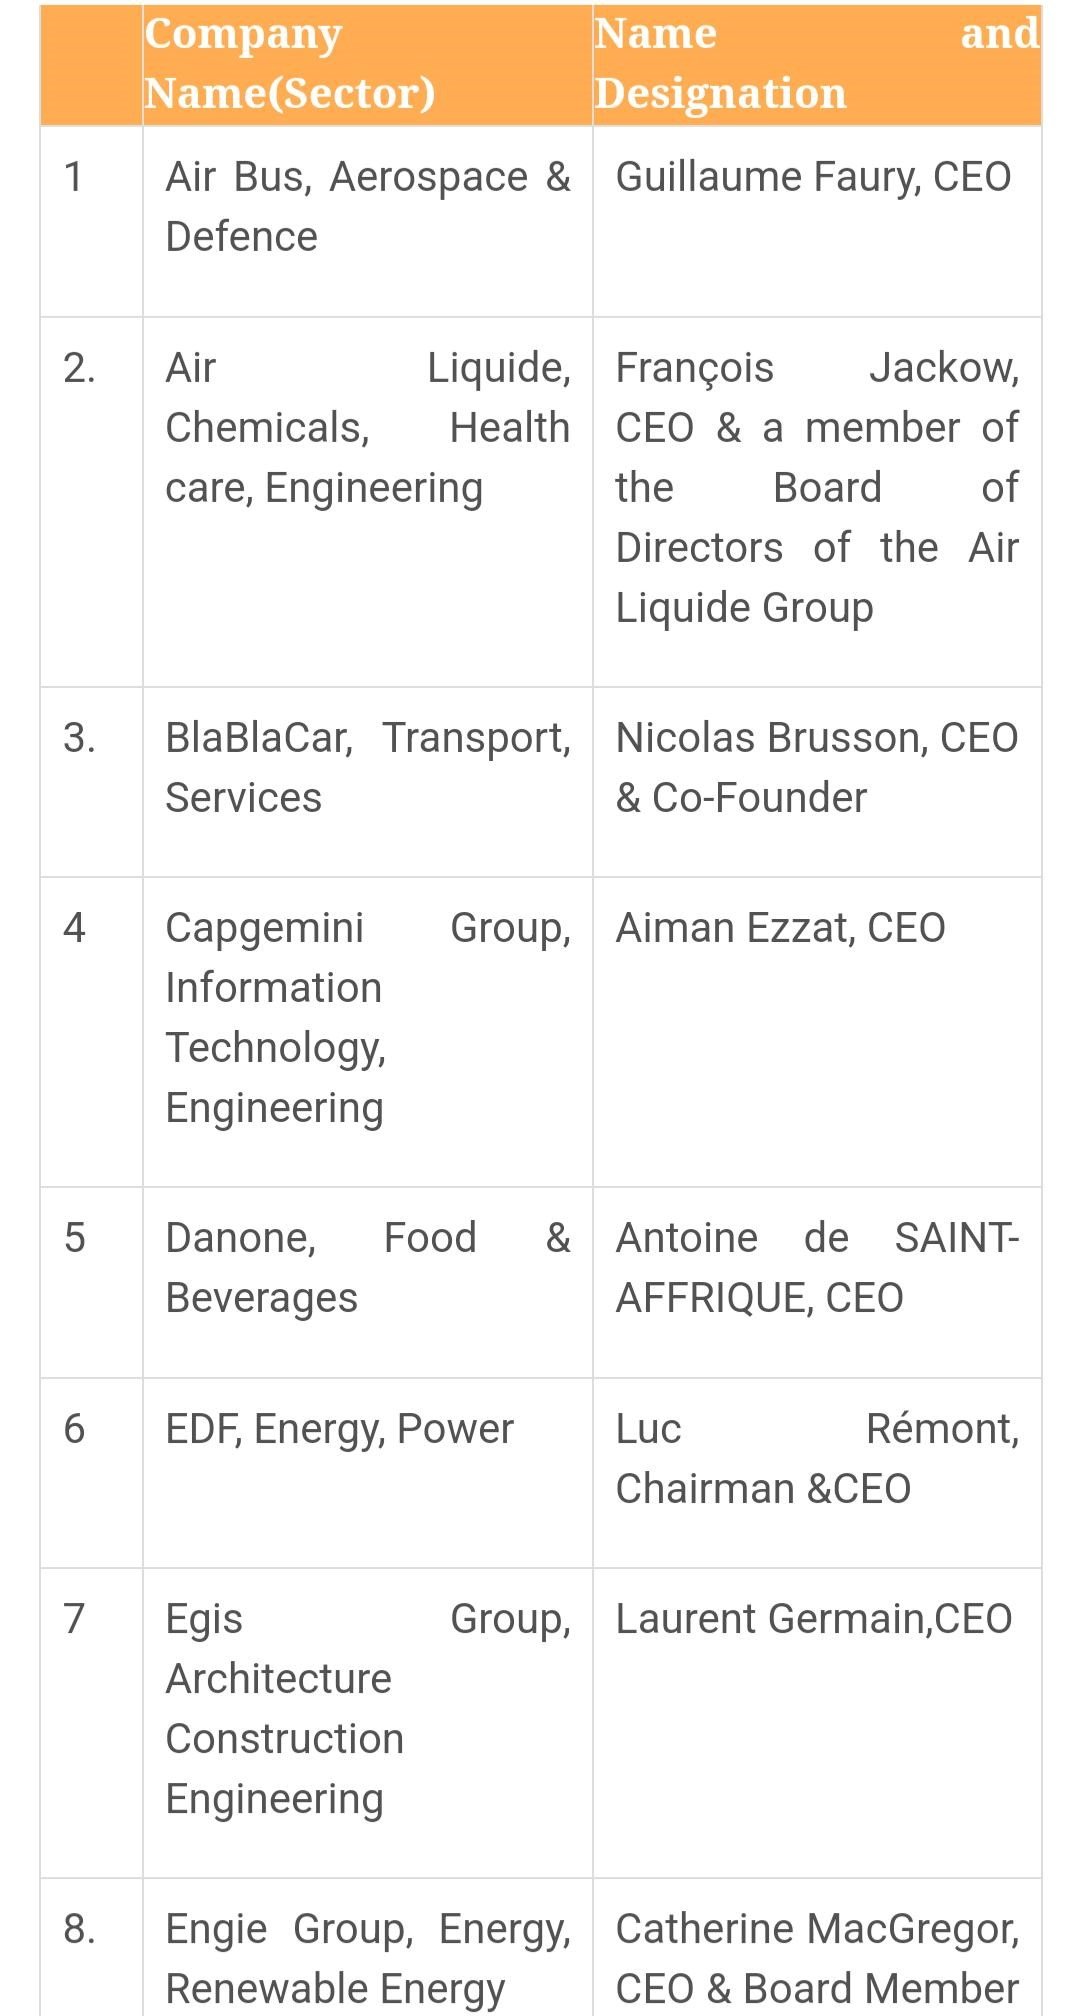Click the 'Danone, Food & Beverages' cell
This screenshot has height=2016, width=1080.
(367, 1283)
